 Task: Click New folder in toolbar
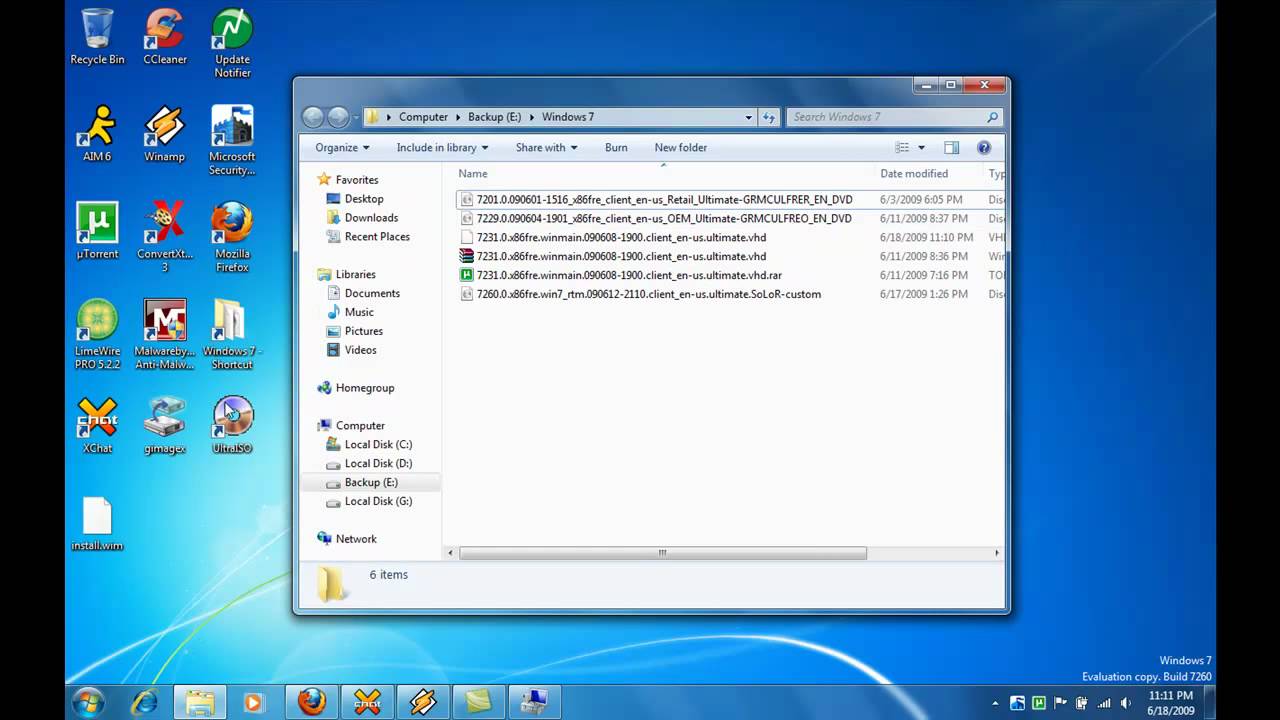pyautogui.click(x=680, y=147)
